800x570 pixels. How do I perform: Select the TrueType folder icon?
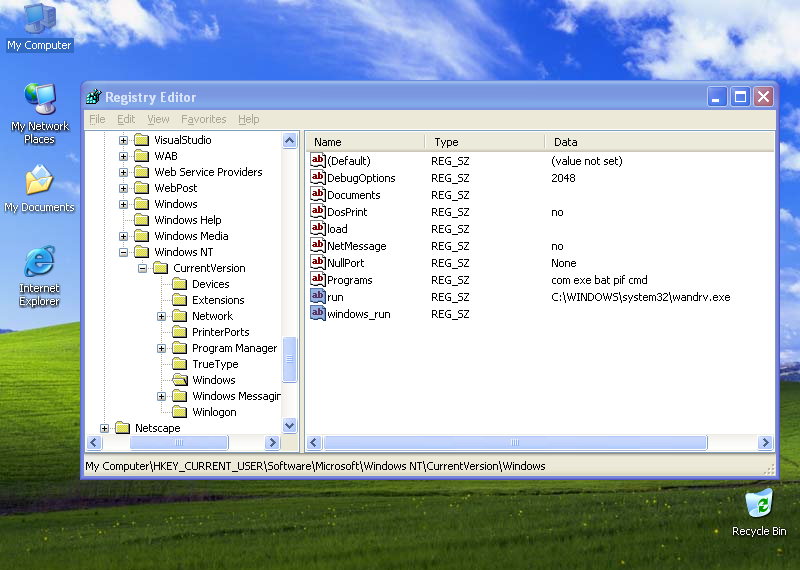(179, 364)
